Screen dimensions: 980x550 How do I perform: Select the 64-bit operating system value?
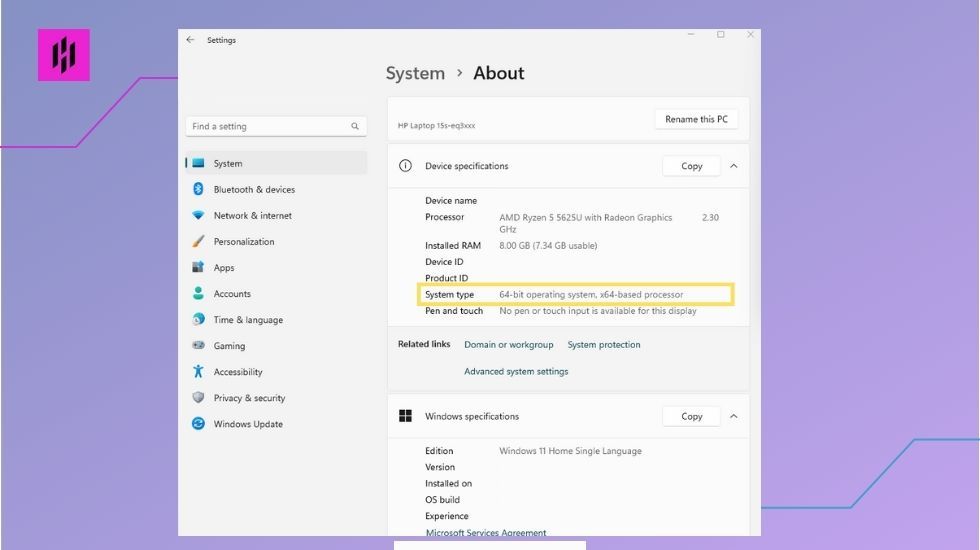[591, 294]
